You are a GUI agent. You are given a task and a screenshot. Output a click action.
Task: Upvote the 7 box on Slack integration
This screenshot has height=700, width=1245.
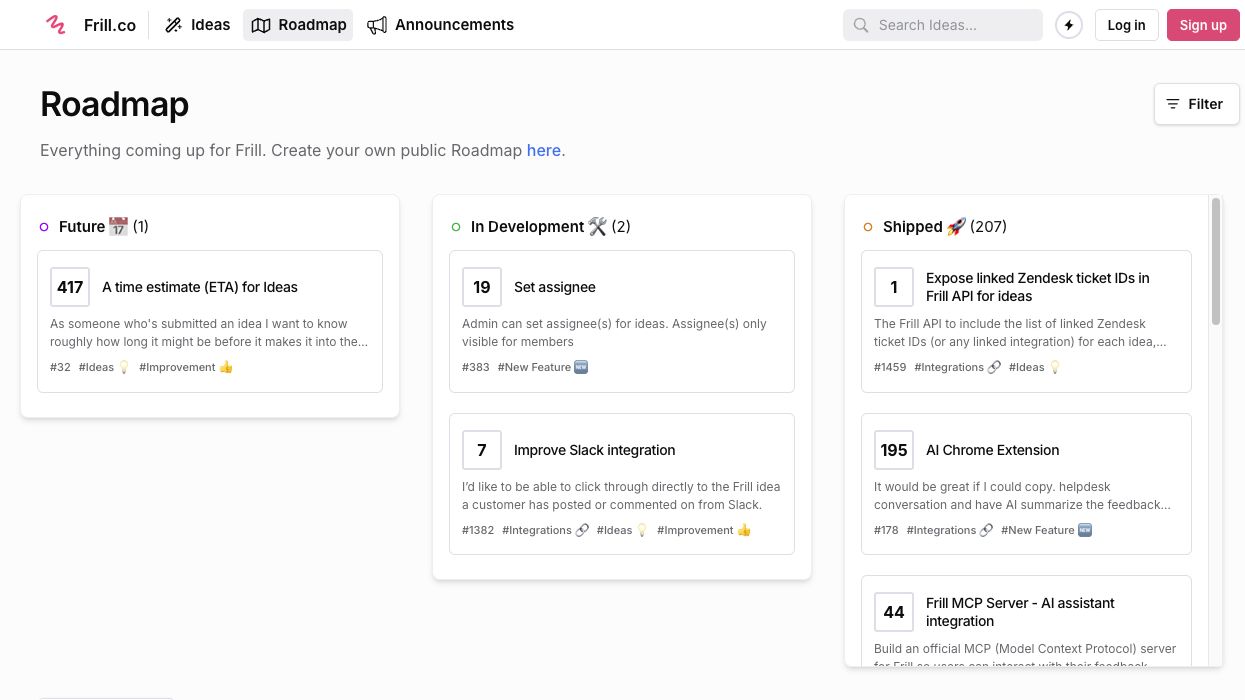tap(482, 450)
